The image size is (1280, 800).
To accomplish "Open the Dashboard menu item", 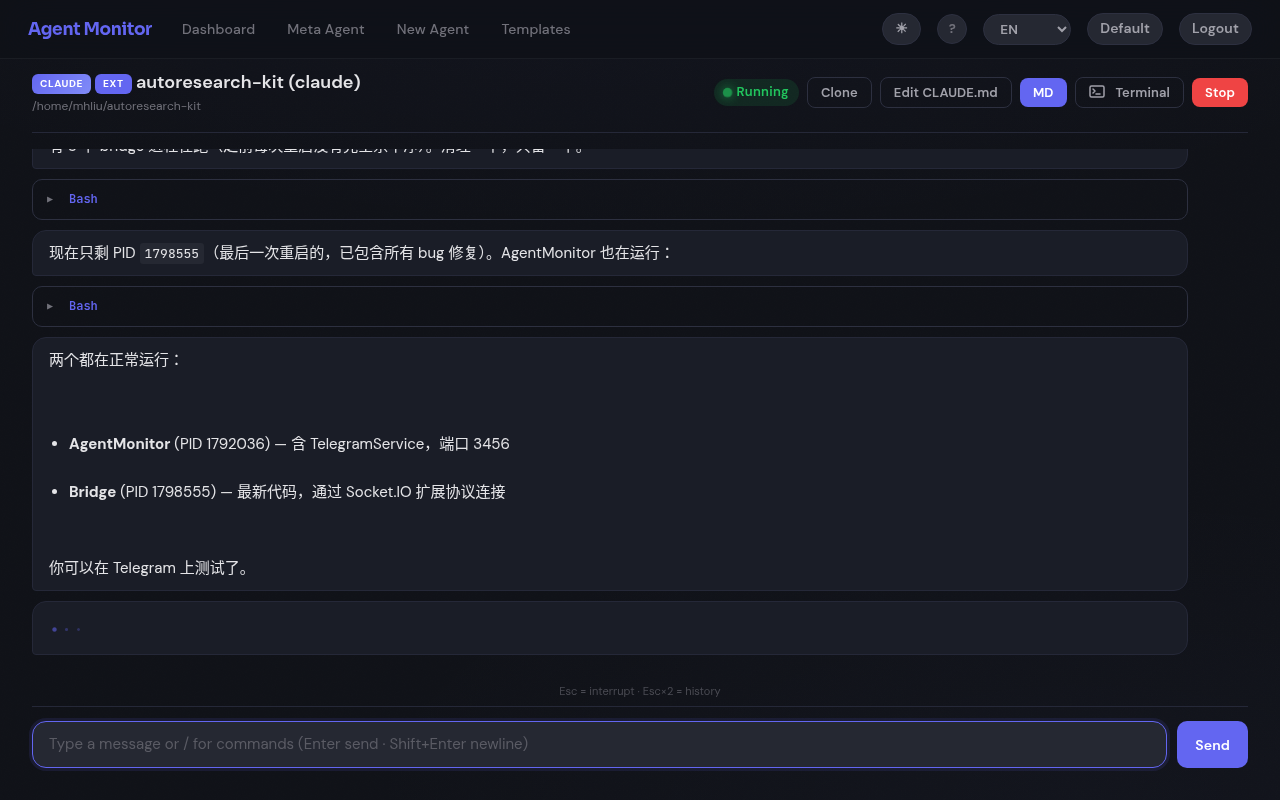I will pos(218,29).
